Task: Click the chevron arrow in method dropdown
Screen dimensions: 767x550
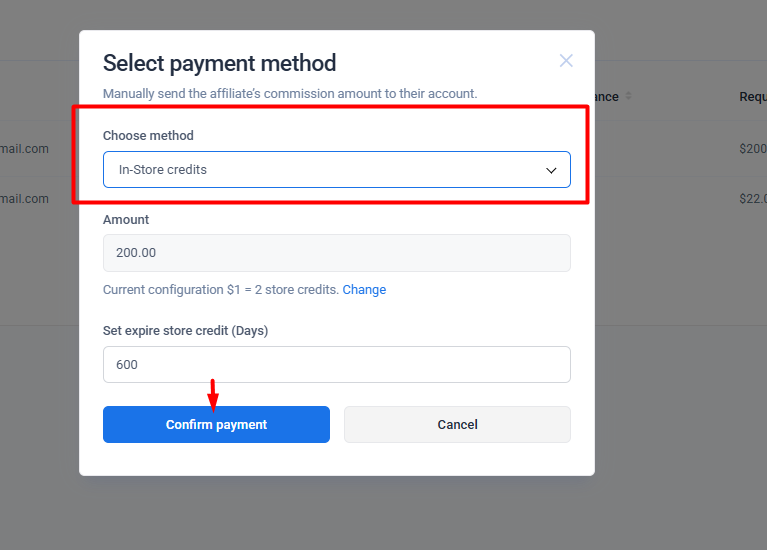Action: point(551,170)
